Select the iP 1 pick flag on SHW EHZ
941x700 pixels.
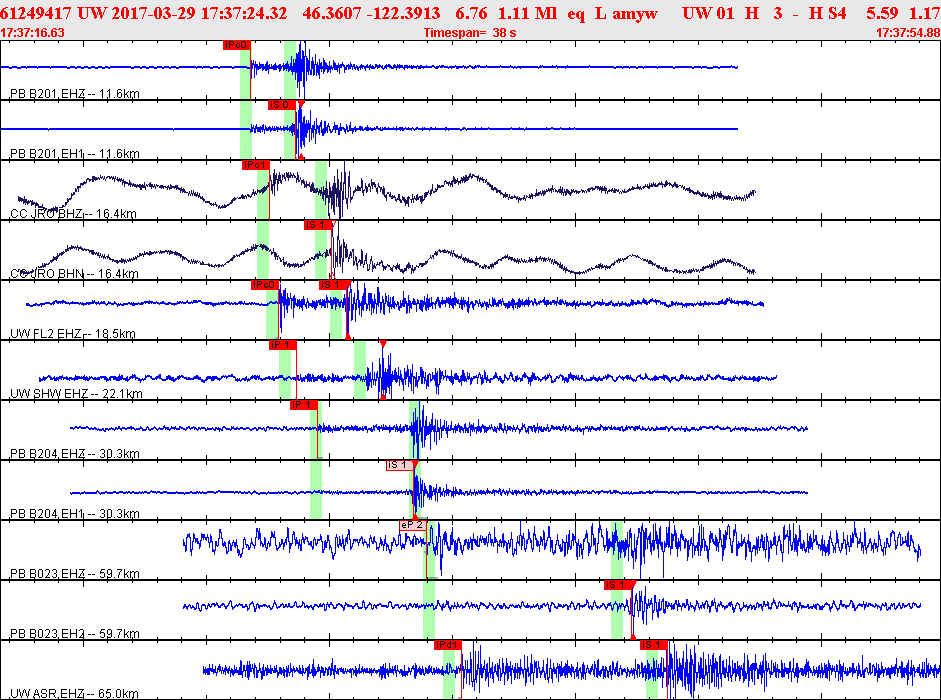pos(283,345)
